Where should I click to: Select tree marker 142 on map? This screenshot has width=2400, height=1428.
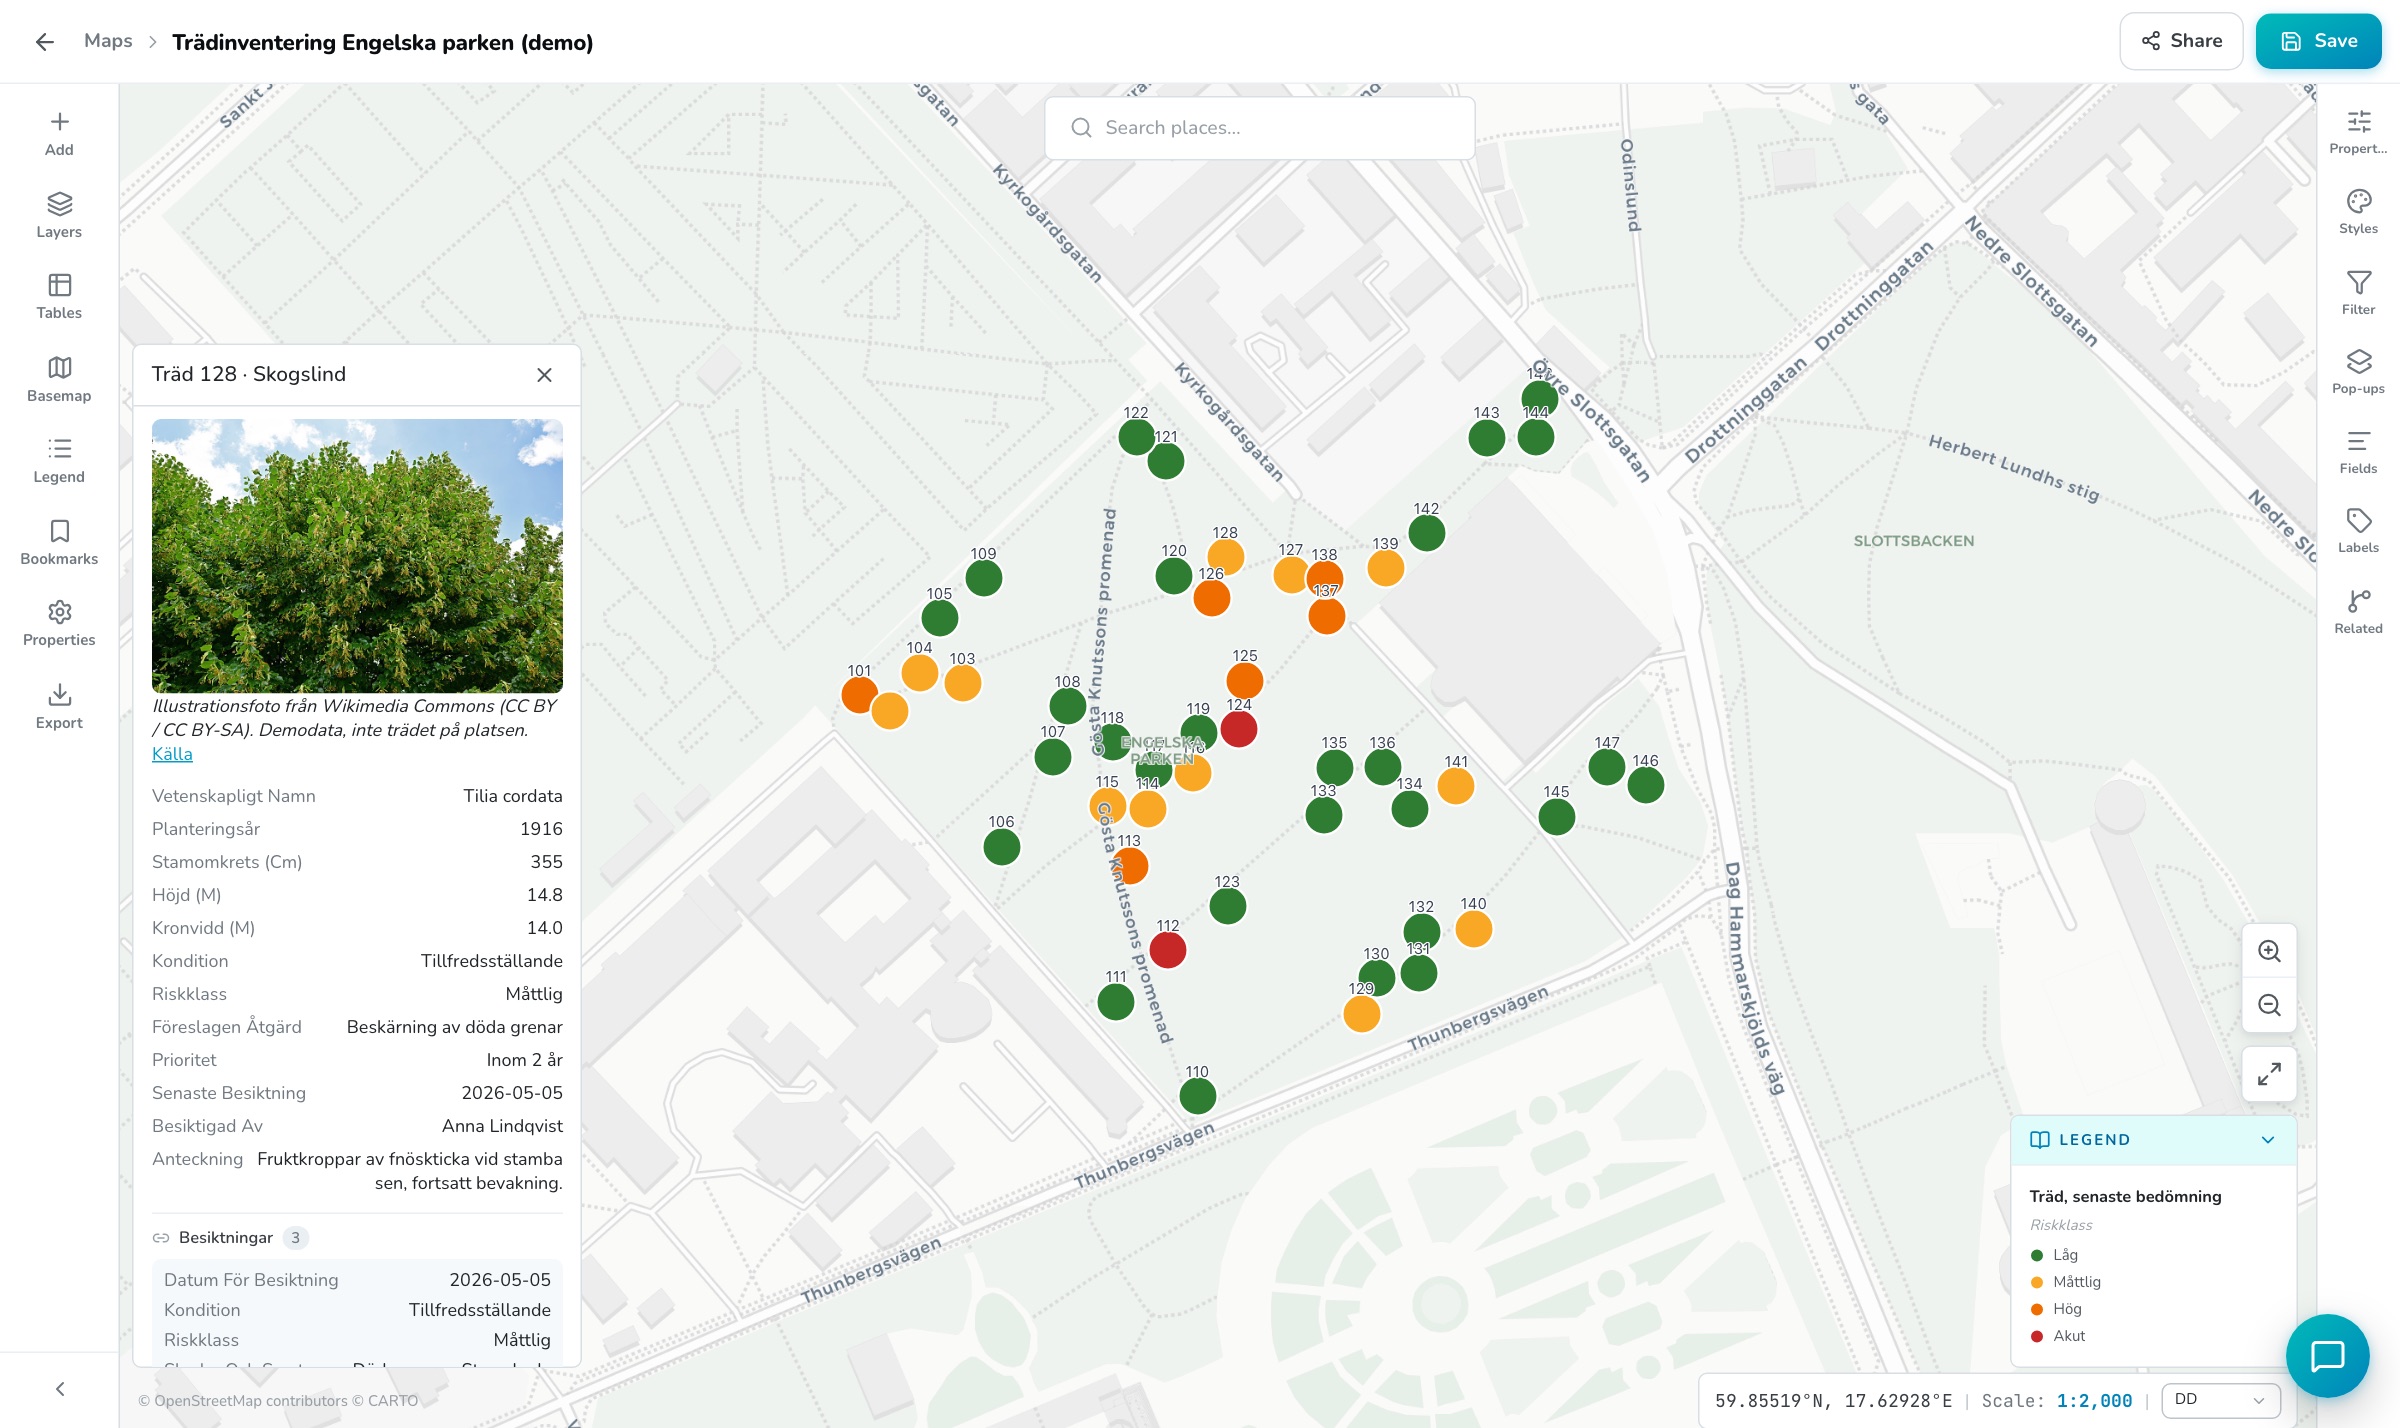1427,533
